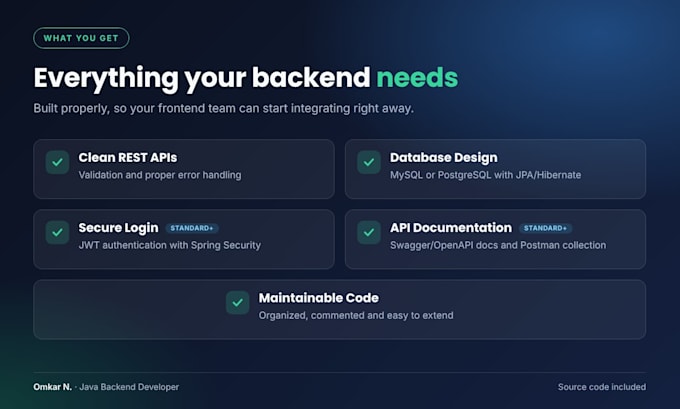Click the STANDARD+ badge next to API Documentation
The height and width of the screenshot is (409, 680).
(x=545, y=228)
